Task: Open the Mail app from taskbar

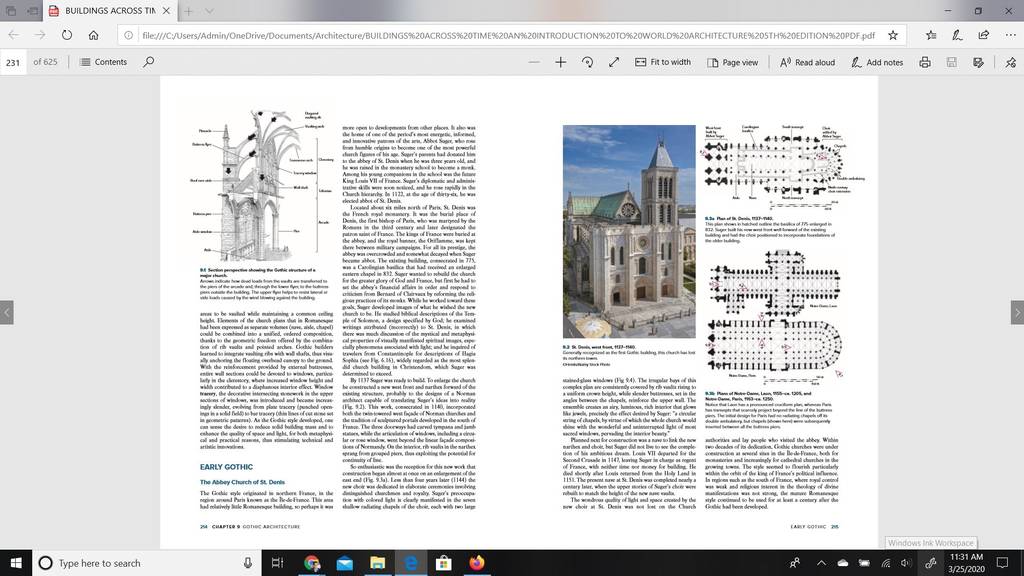Action: tap(345, 563)
